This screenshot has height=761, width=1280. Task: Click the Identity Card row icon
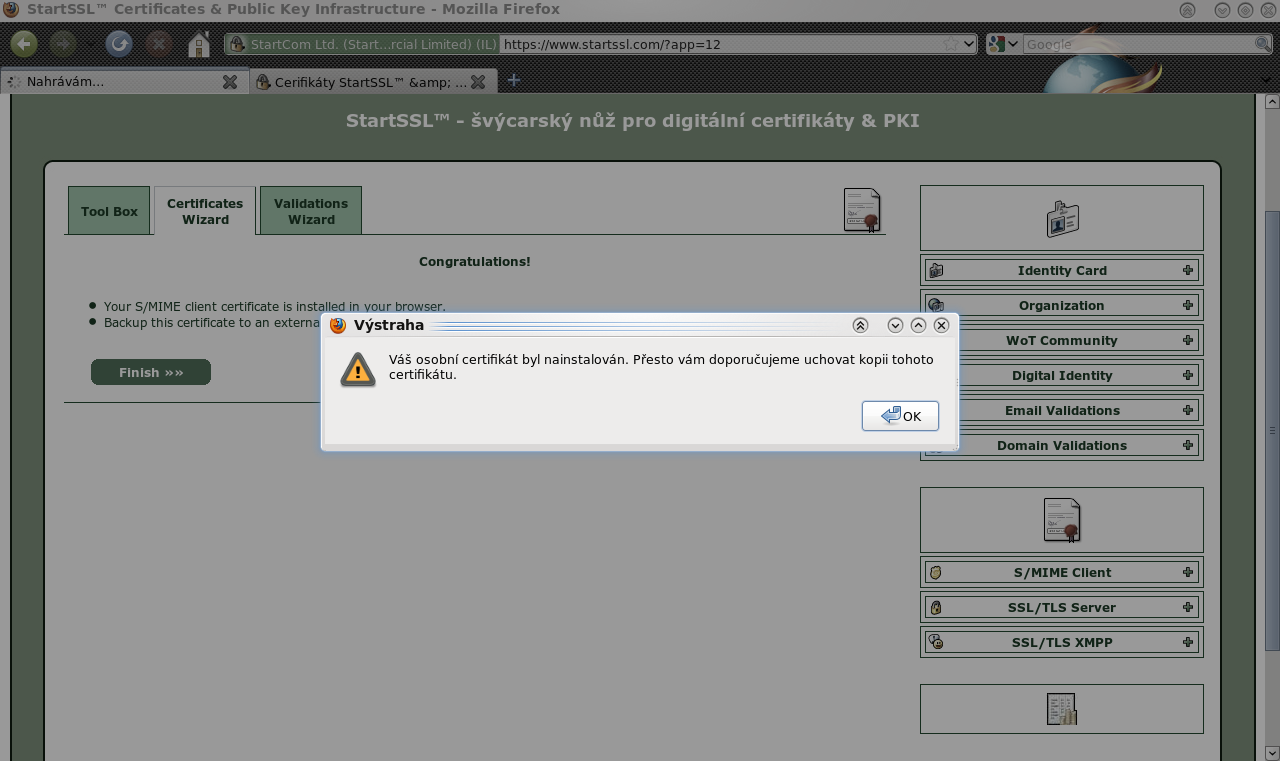(936, 270)
